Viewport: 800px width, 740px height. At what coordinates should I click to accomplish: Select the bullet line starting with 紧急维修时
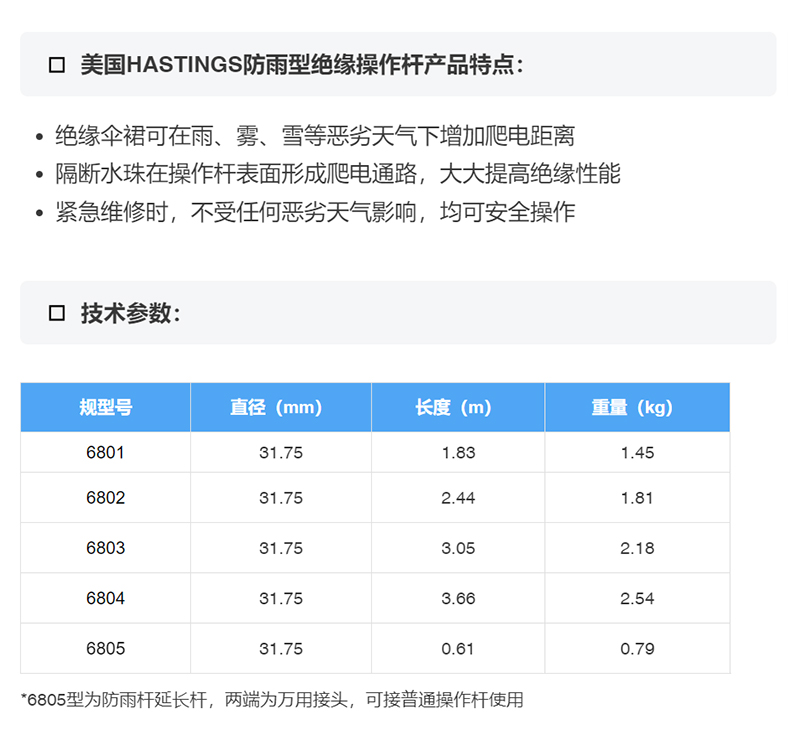pos(315,212)
